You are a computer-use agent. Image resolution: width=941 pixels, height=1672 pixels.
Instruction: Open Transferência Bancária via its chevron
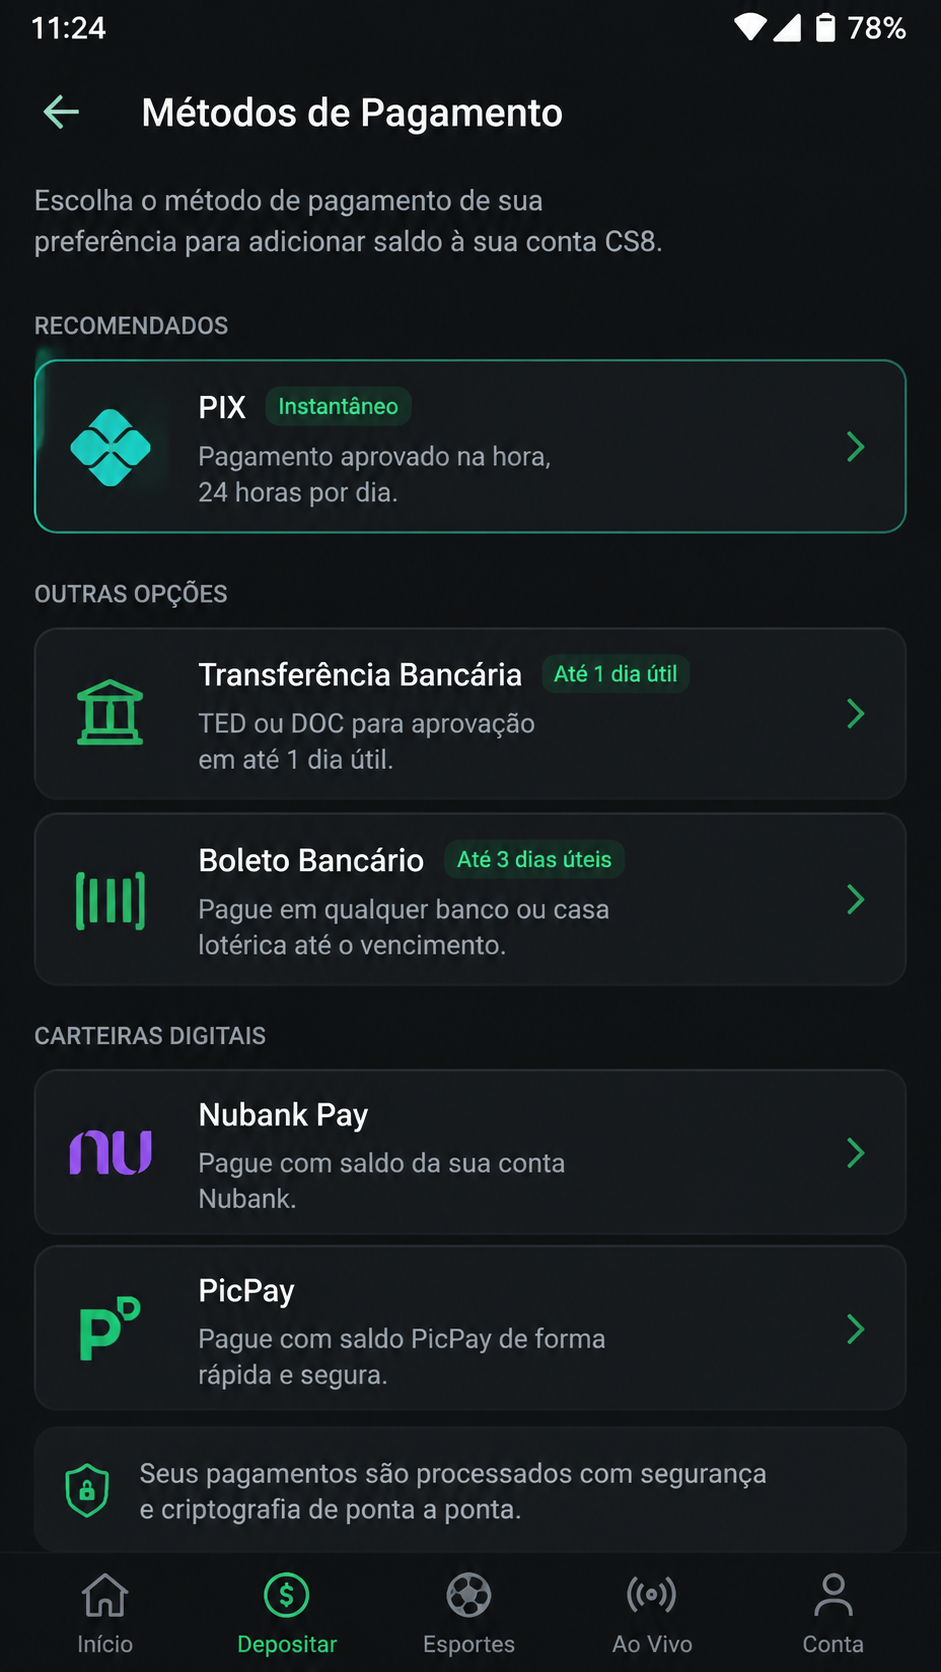point(855,714)
